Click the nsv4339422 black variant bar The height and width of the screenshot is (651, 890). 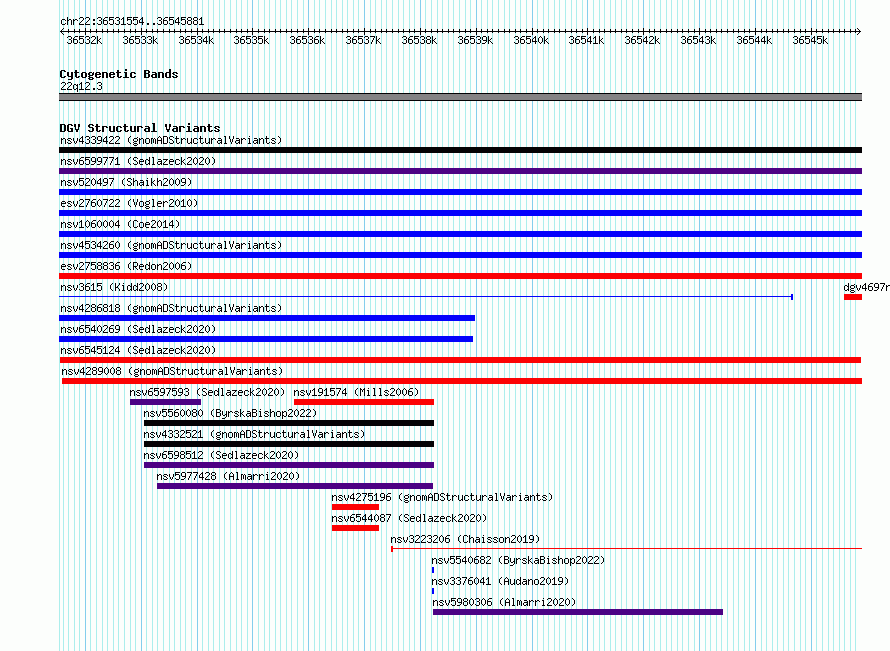point(460,150)
